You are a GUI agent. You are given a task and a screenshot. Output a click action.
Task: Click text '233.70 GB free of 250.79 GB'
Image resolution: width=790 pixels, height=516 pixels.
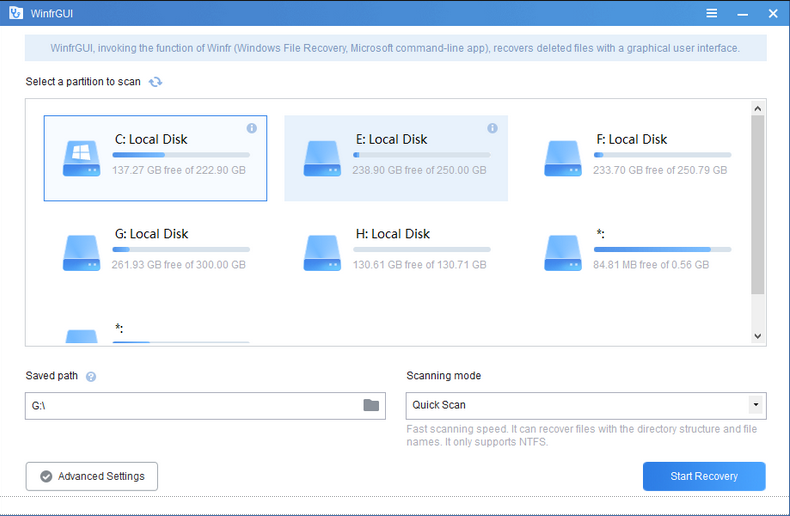(660, 170)
